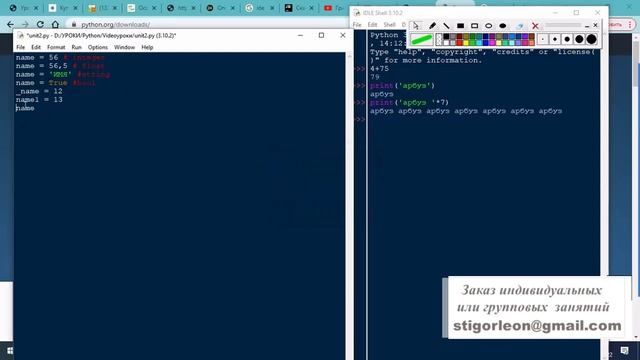Pick the bright yellow color swatch

point(466,42)
